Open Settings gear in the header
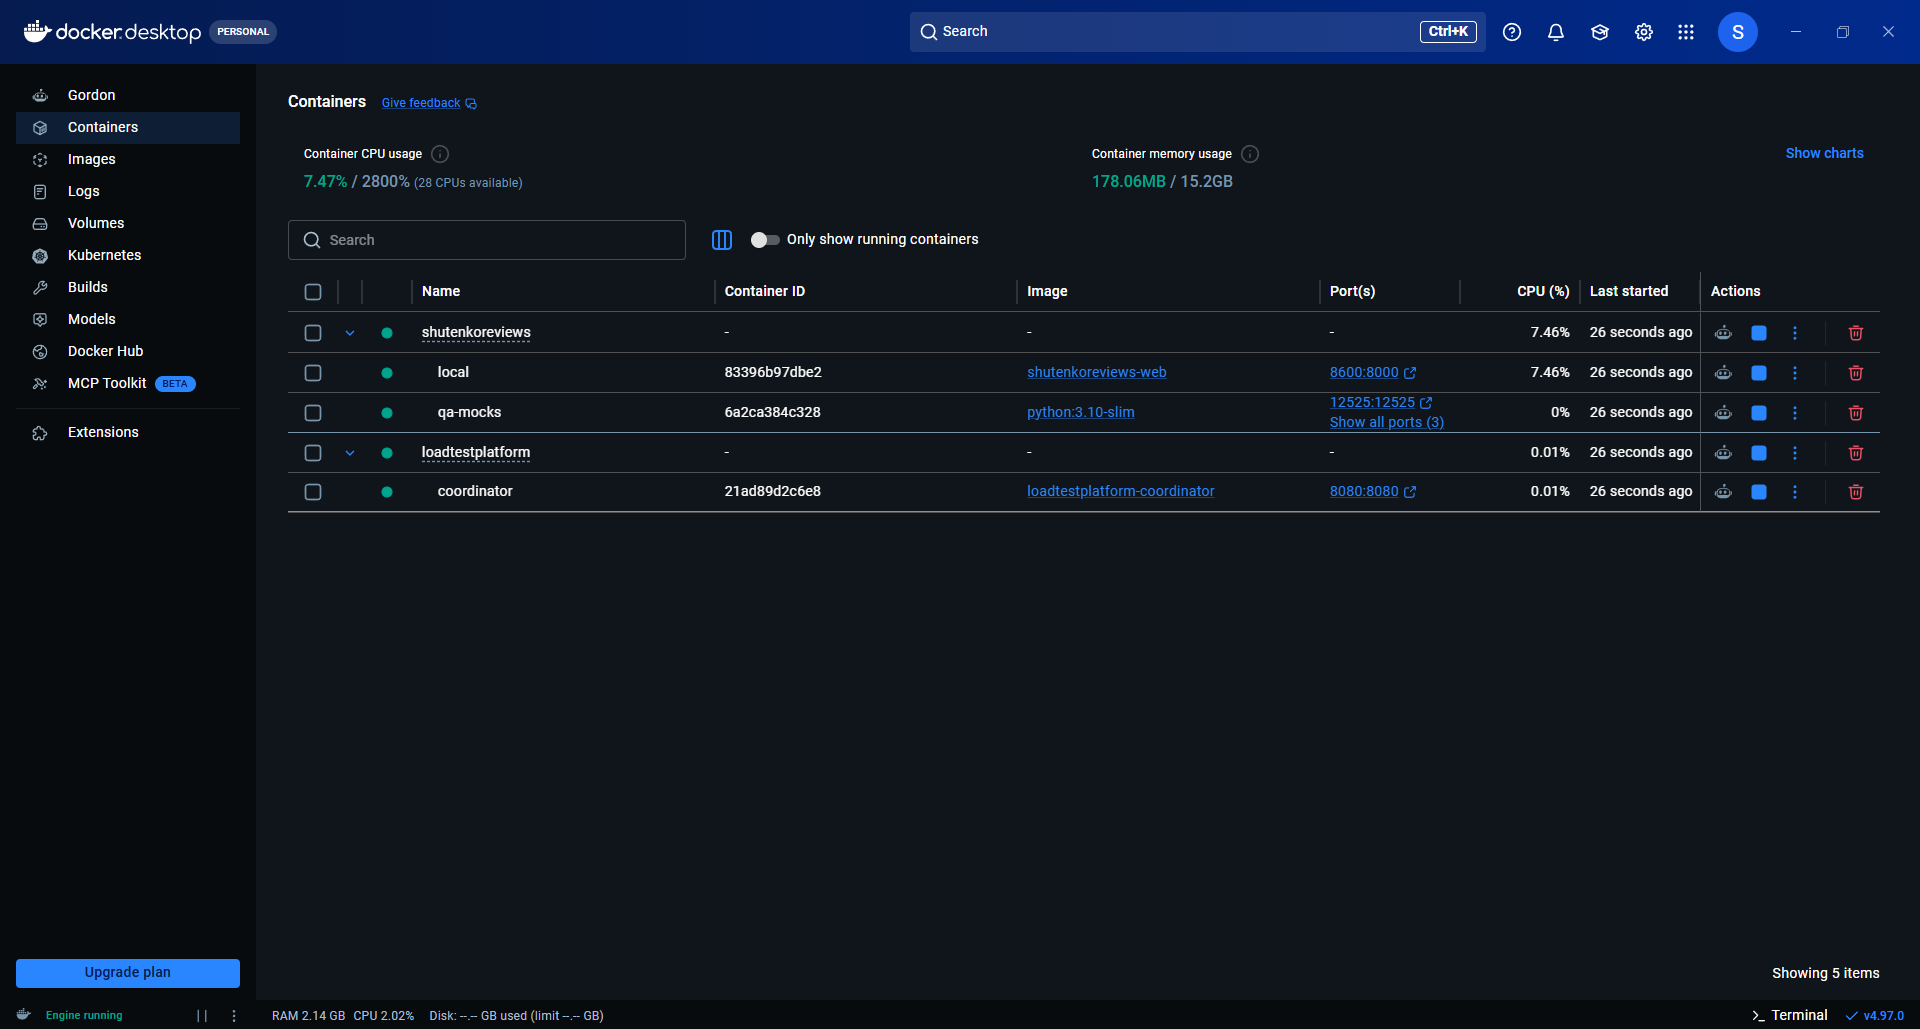 coord(1644,32)
